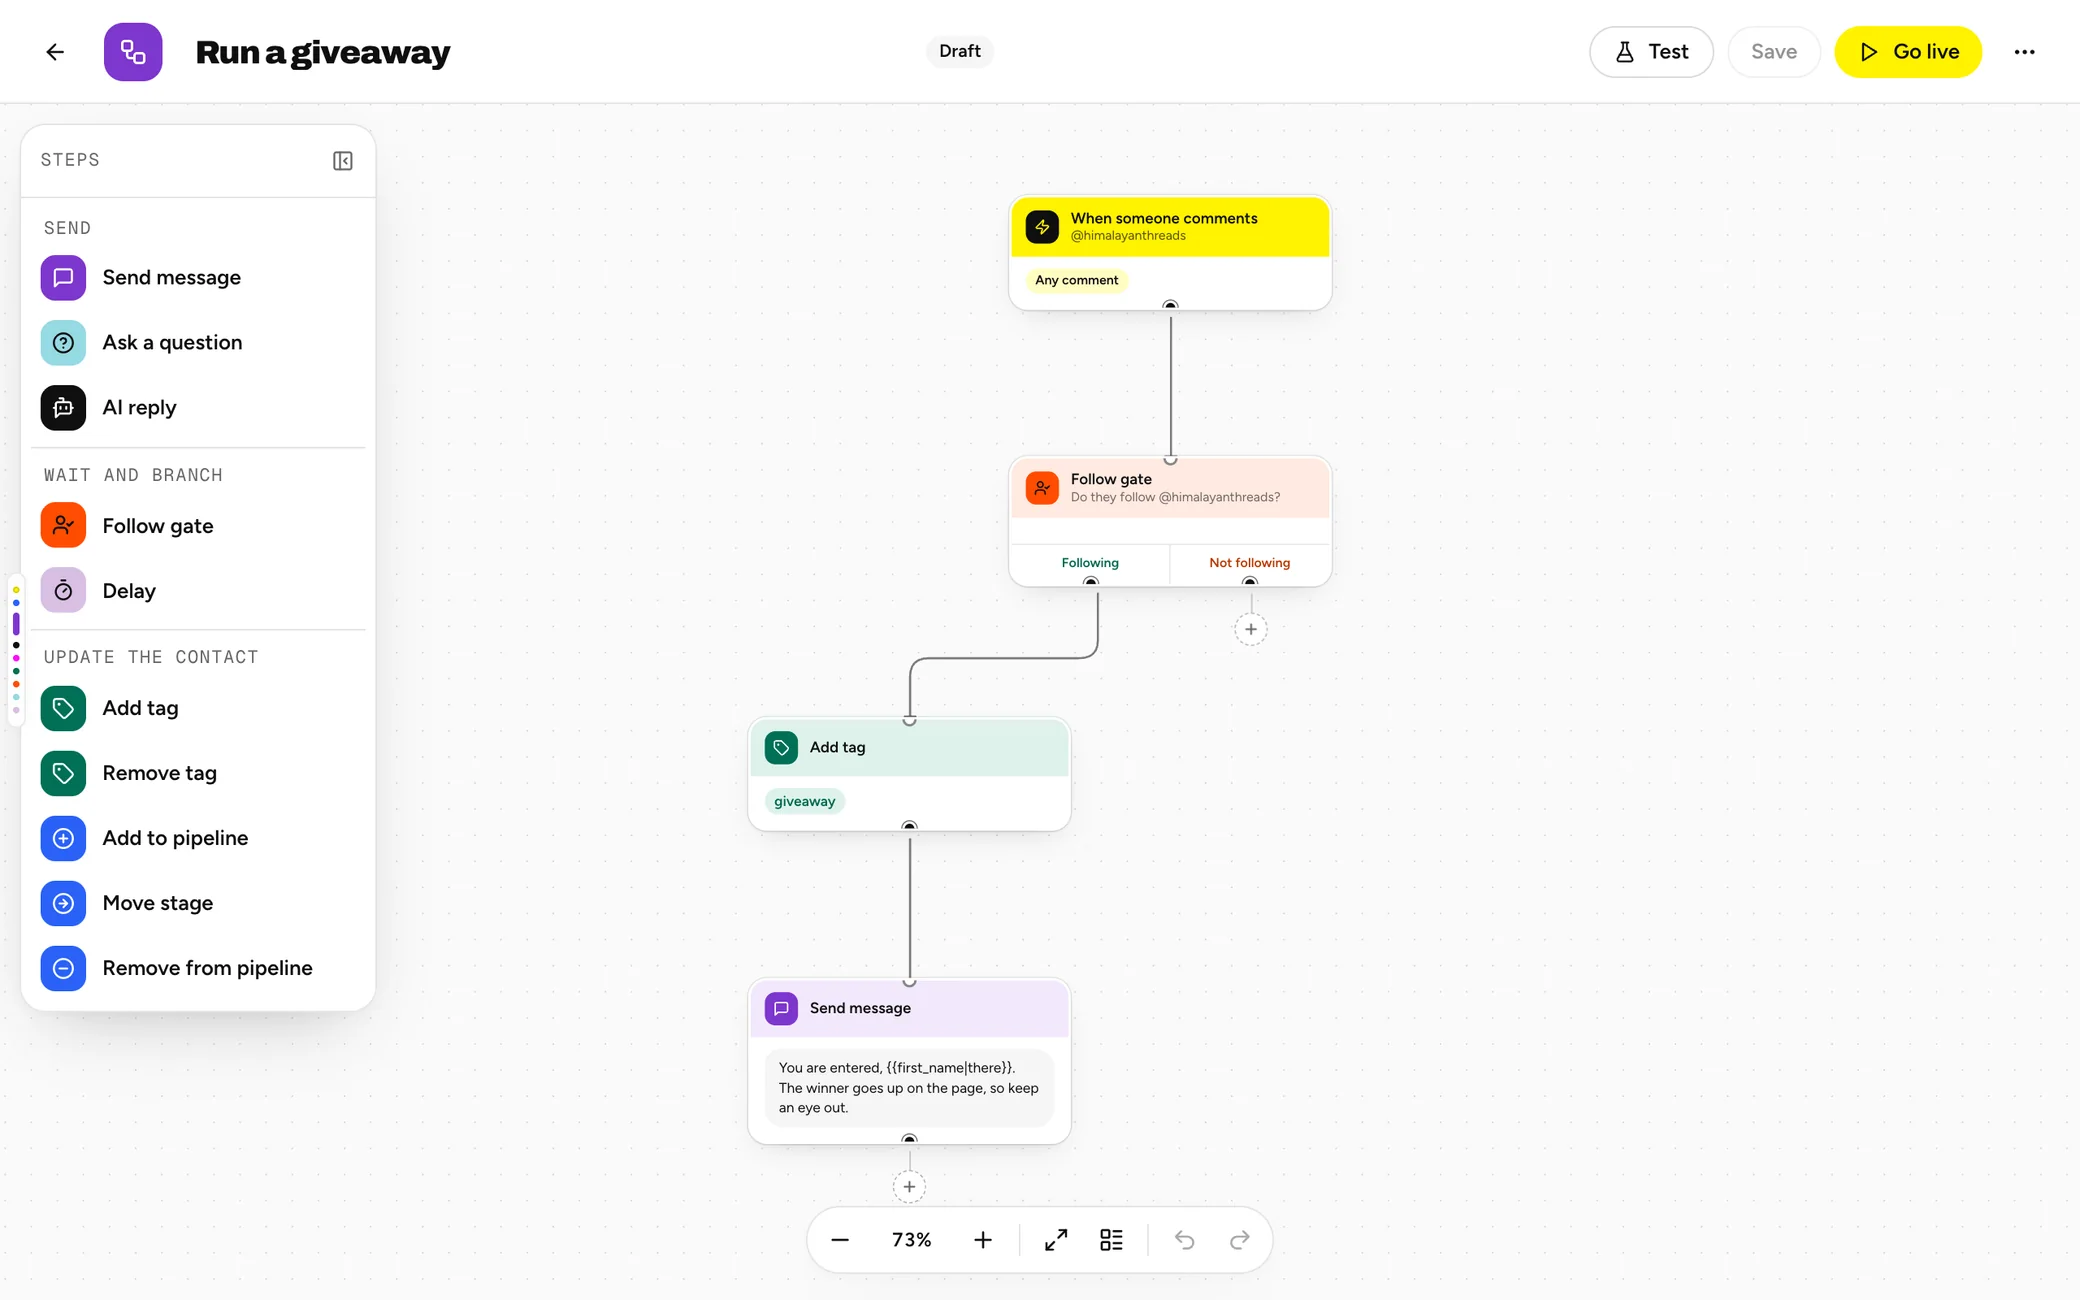The width and height of the screenshot is (2080, 1300).
Task: Zoom in with the plus button
Action: point(983,1240)
